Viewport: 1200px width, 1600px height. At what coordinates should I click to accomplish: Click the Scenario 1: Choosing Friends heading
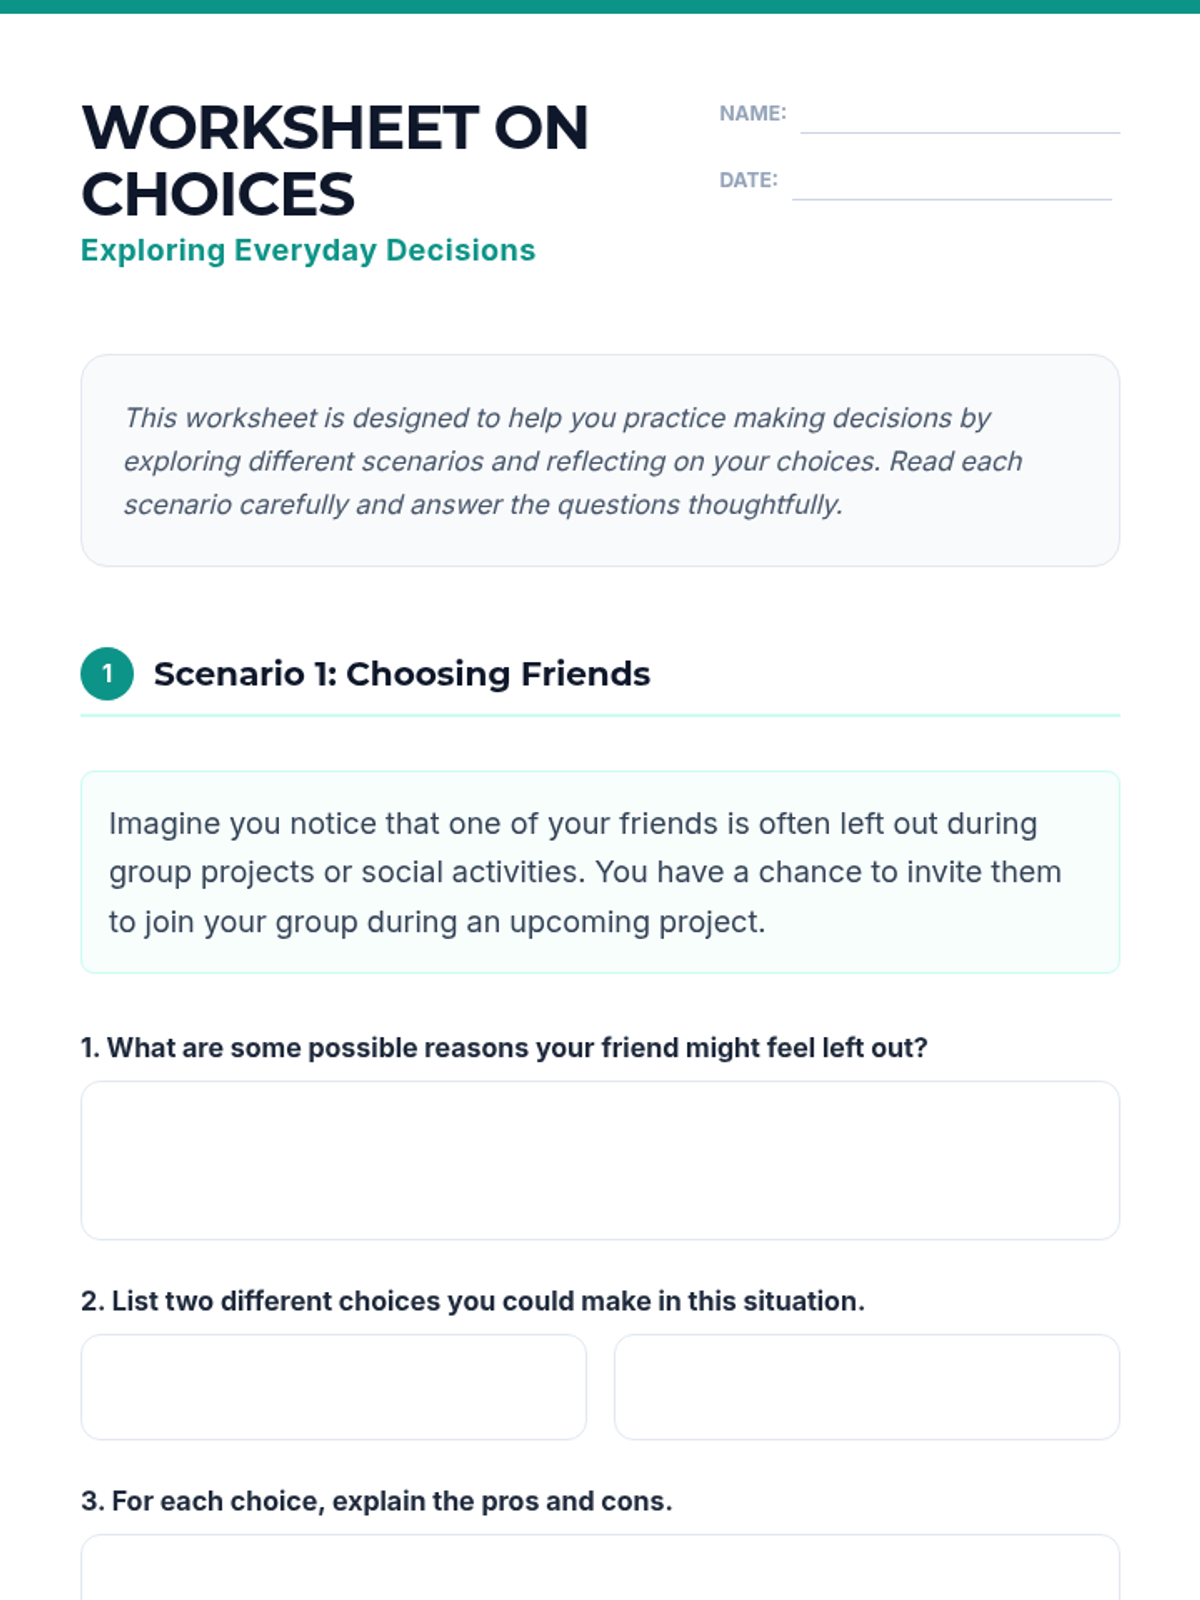(402, 674)
